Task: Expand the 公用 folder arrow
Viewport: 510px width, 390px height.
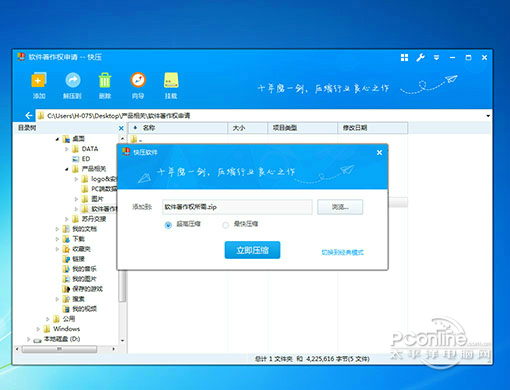Action: [48, 319]
